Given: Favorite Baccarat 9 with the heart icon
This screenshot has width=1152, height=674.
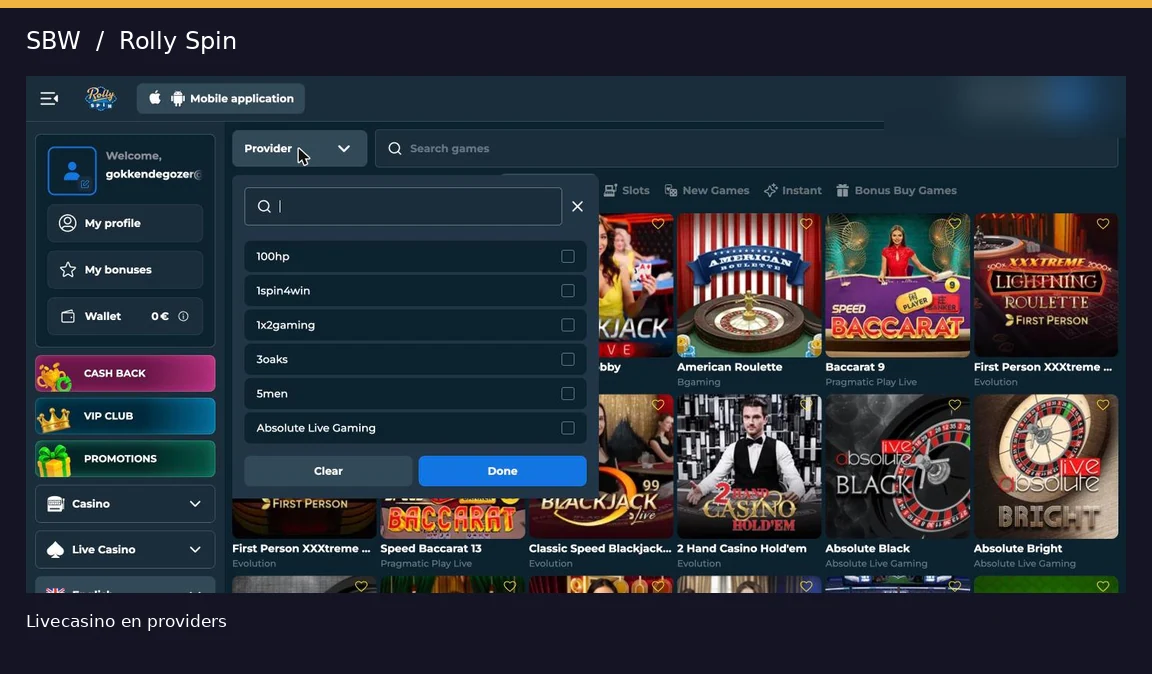Looking at the screenshot, I should (954, 224).
